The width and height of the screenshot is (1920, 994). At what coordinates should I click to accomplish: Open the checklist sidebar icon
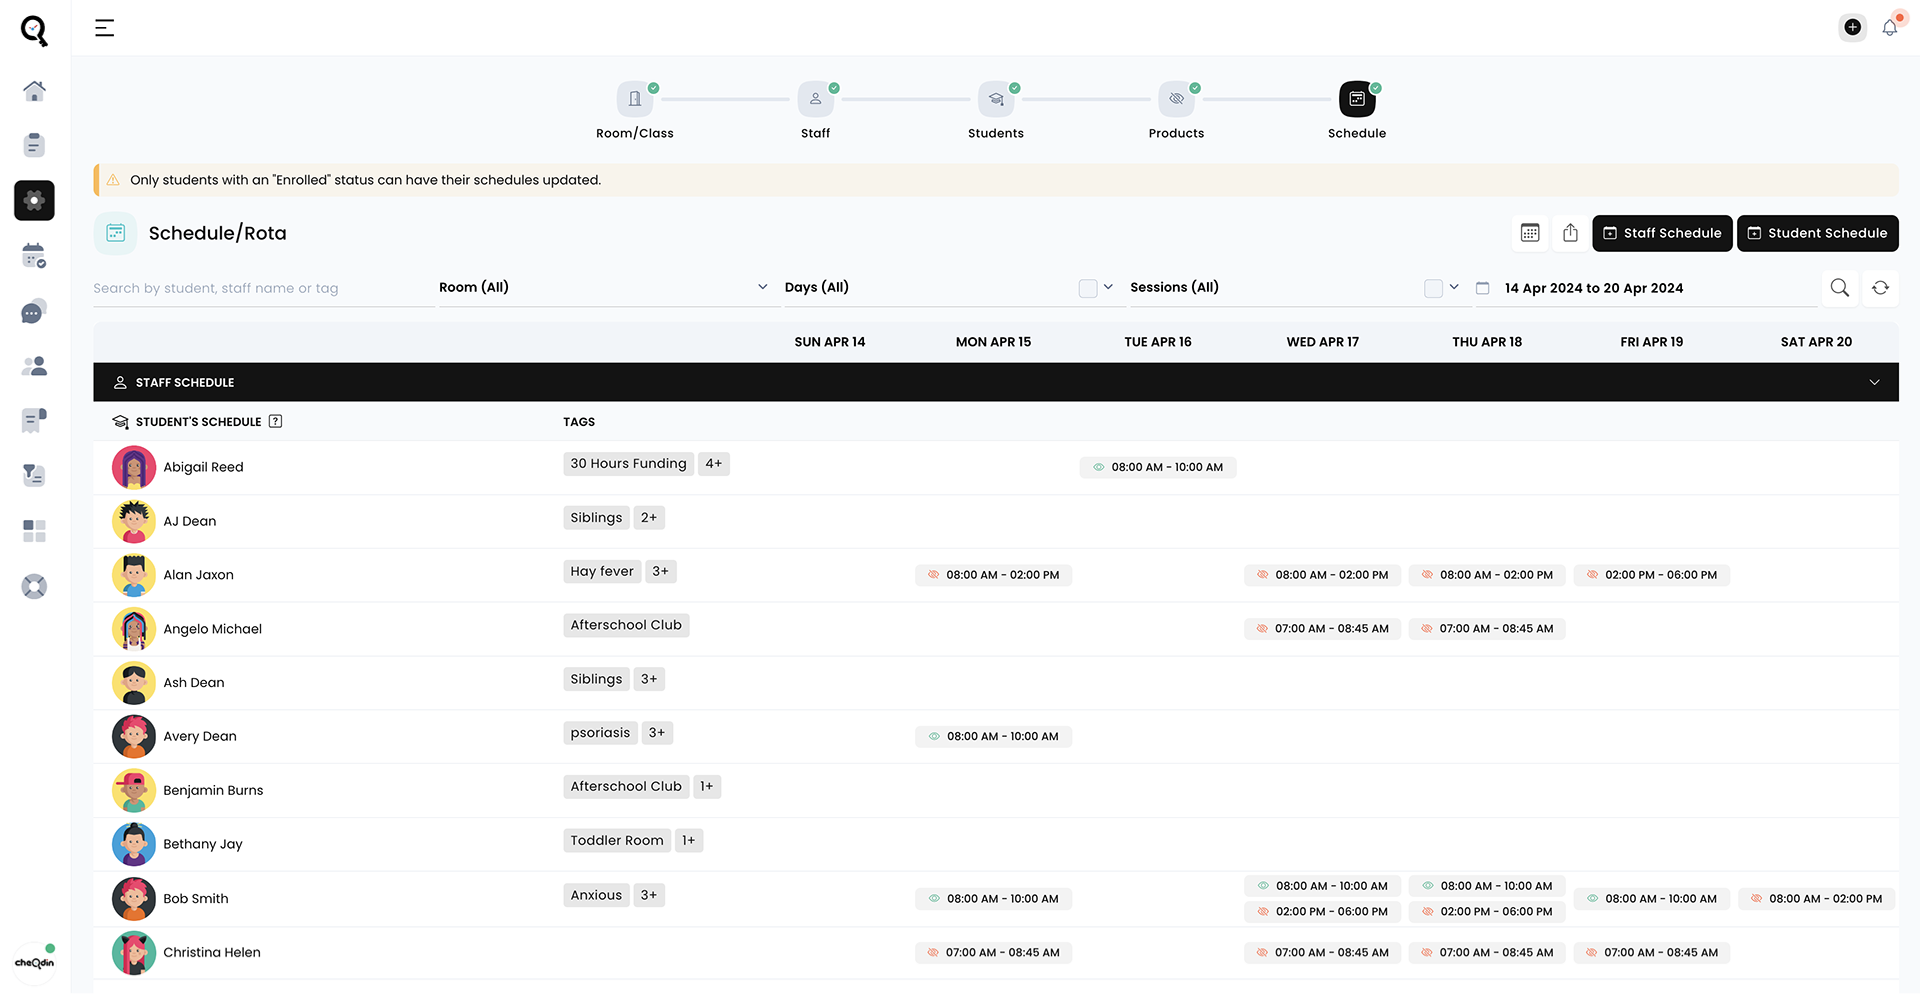(34, 475)
